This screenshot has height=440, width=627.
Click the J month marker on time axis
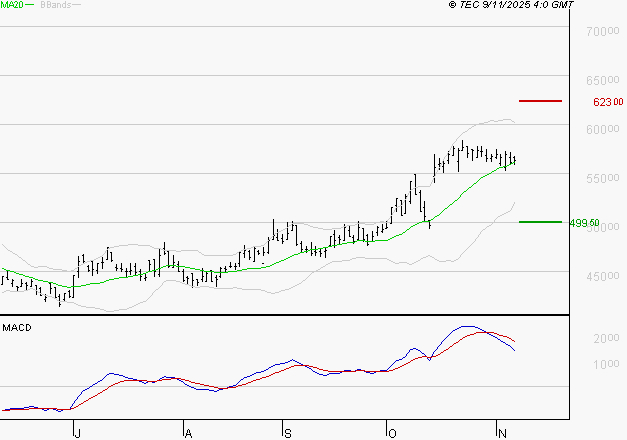pos(78,433)
